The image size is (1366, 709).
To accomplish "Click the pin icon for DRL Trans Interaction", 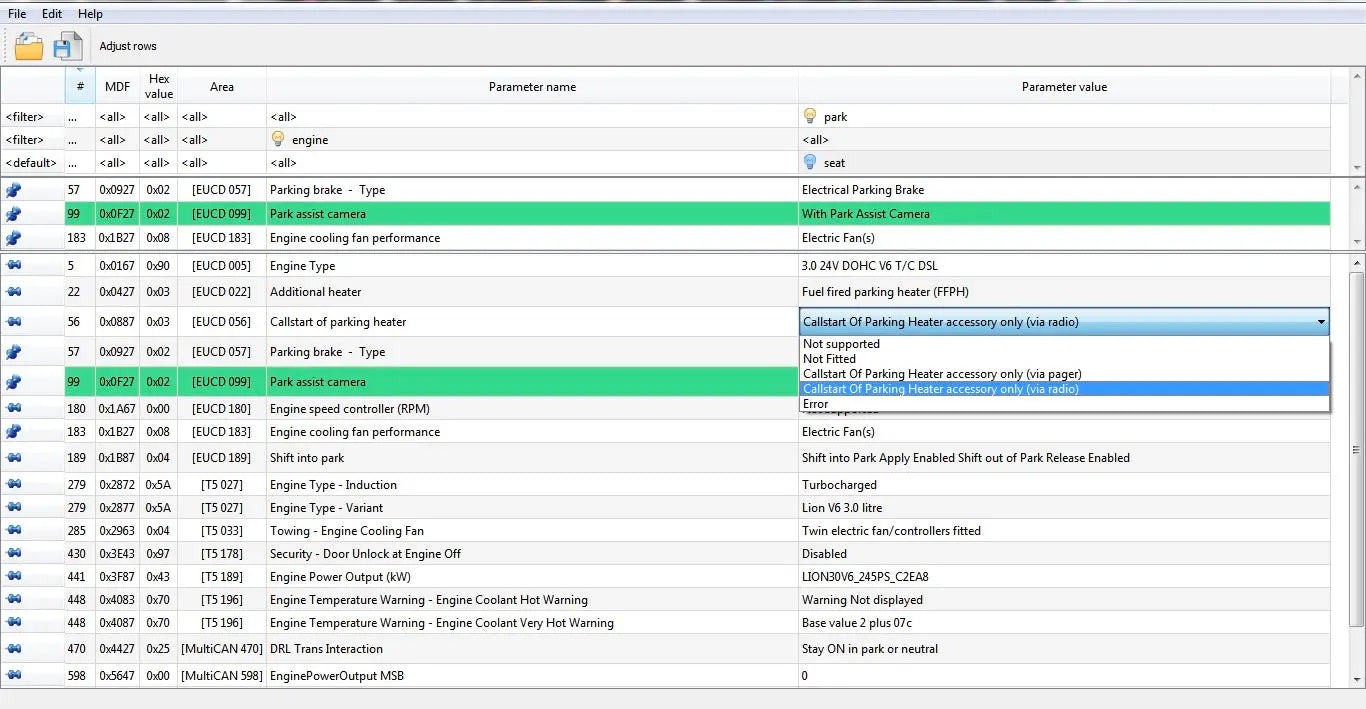I will (14, 649).
